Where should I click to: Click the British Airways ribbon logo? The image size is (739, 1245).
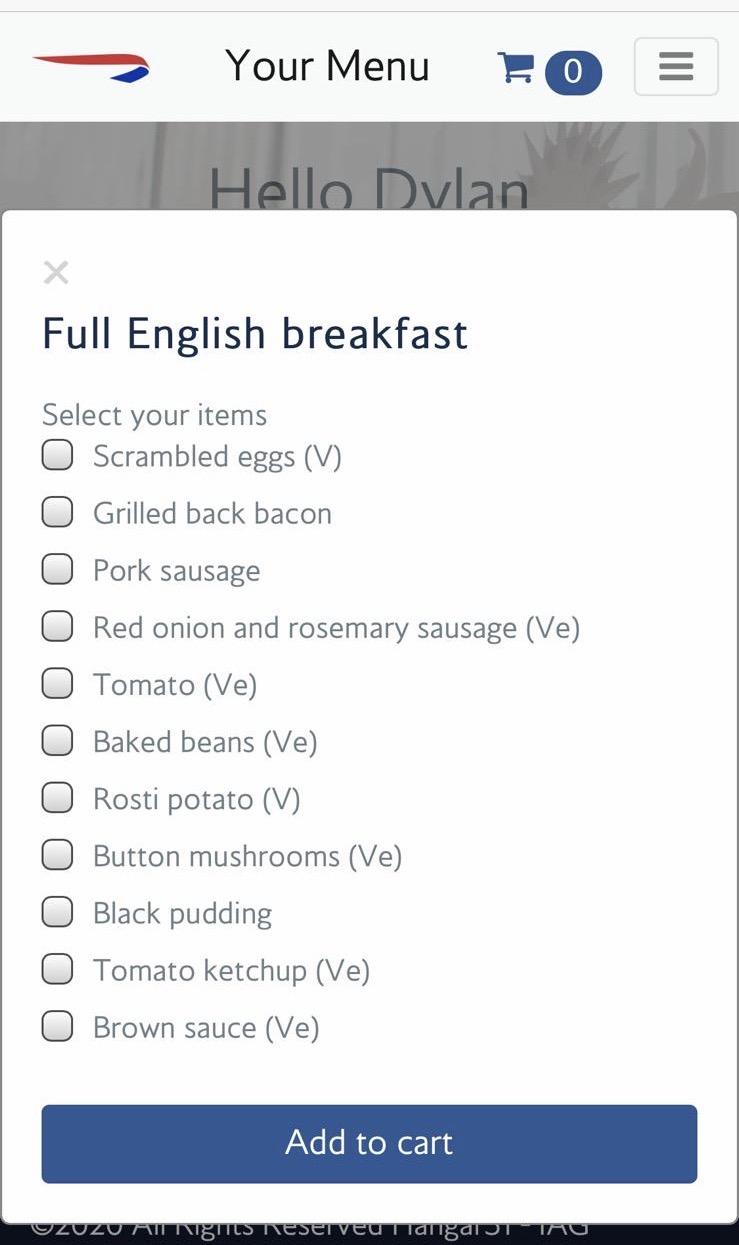(91, 68)
